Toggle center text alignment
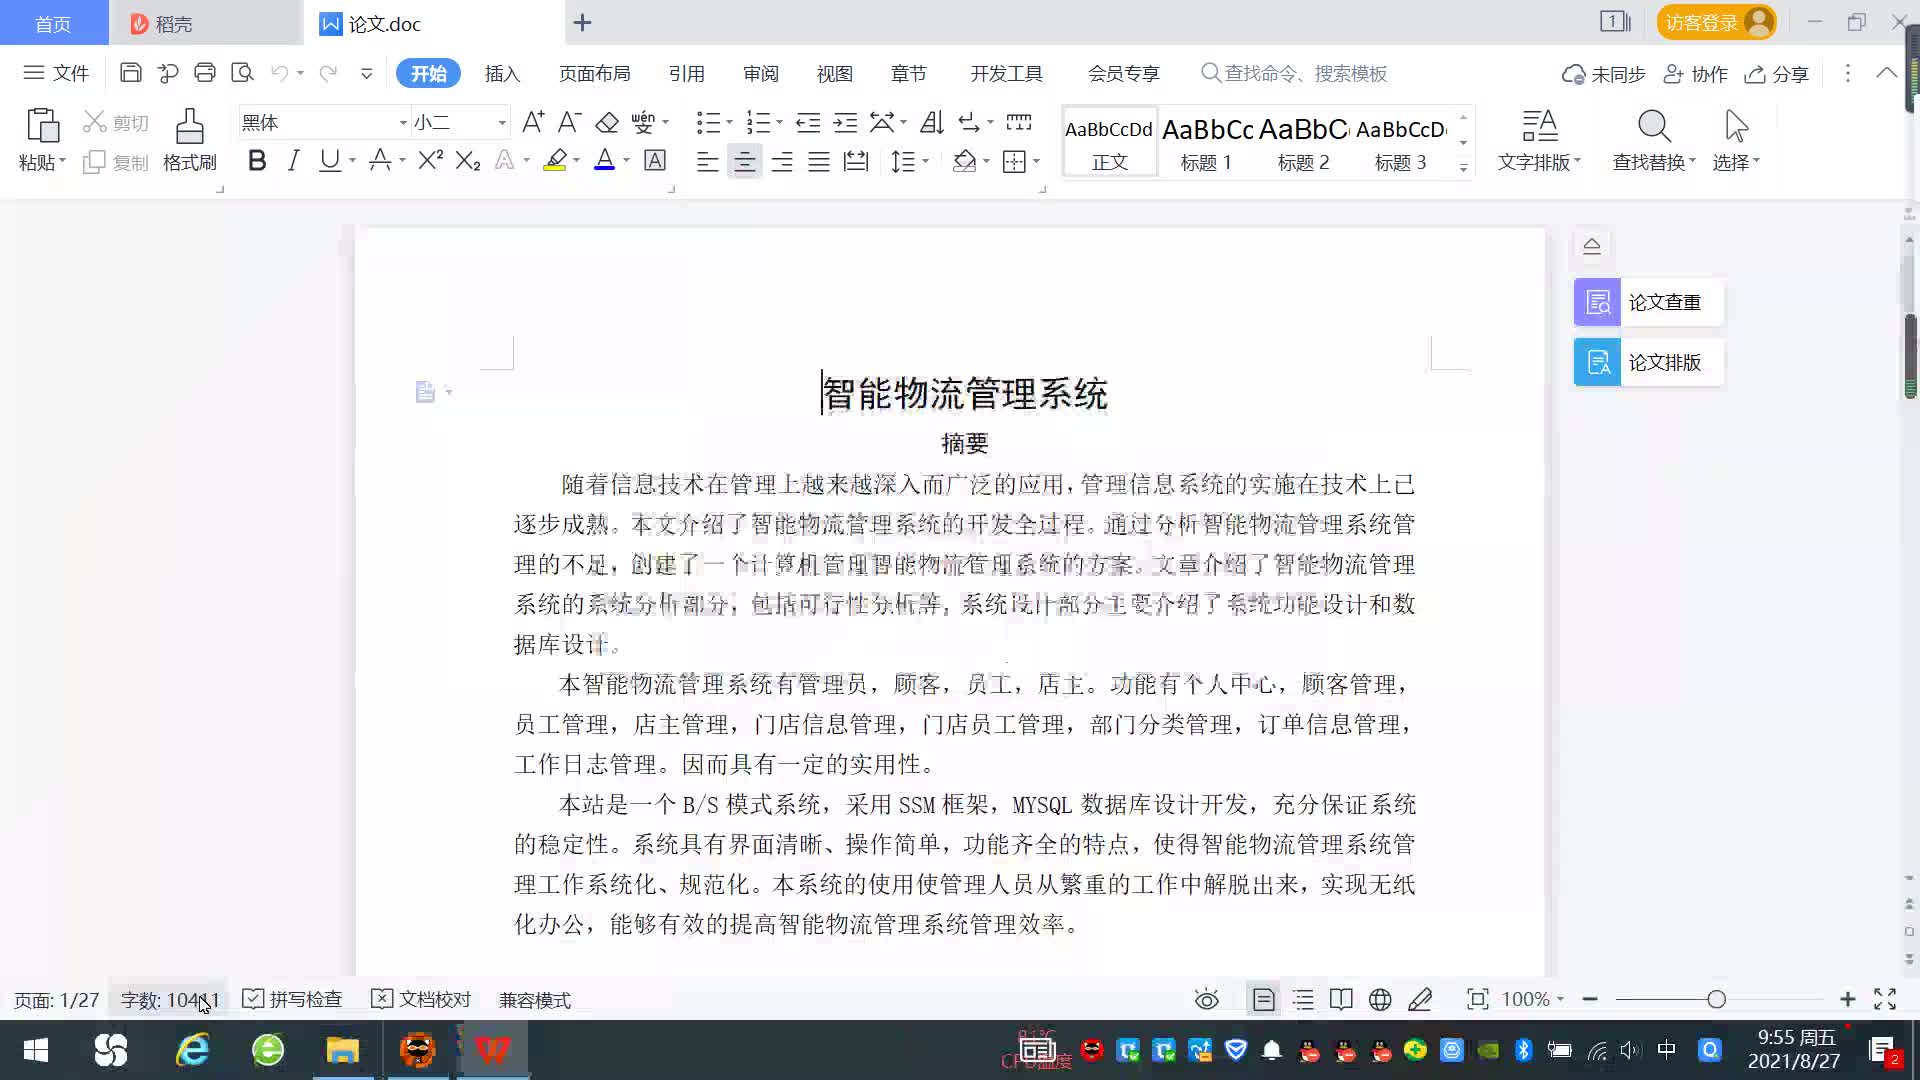 click(744, 161)
